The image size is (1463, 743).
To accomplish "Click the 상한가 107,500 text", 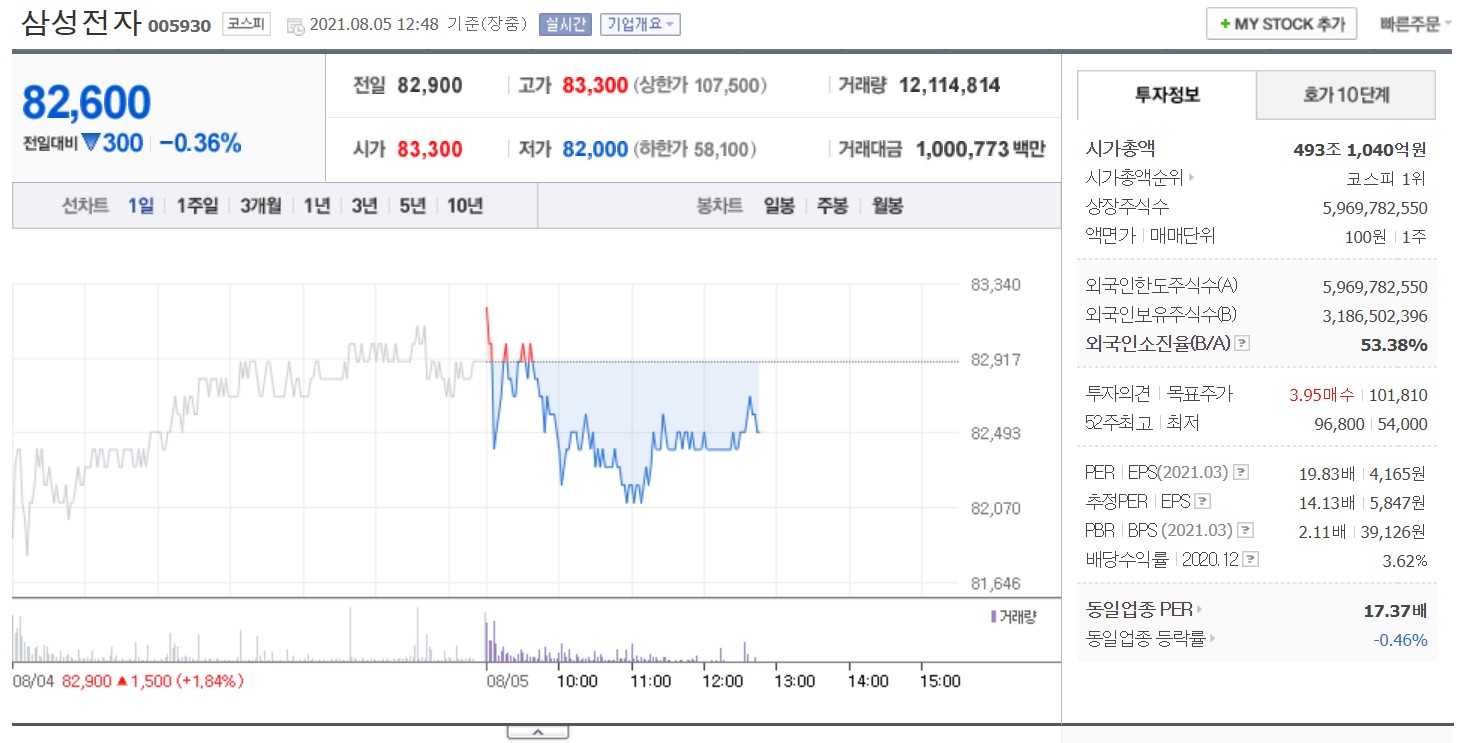I will pos(700,86).
